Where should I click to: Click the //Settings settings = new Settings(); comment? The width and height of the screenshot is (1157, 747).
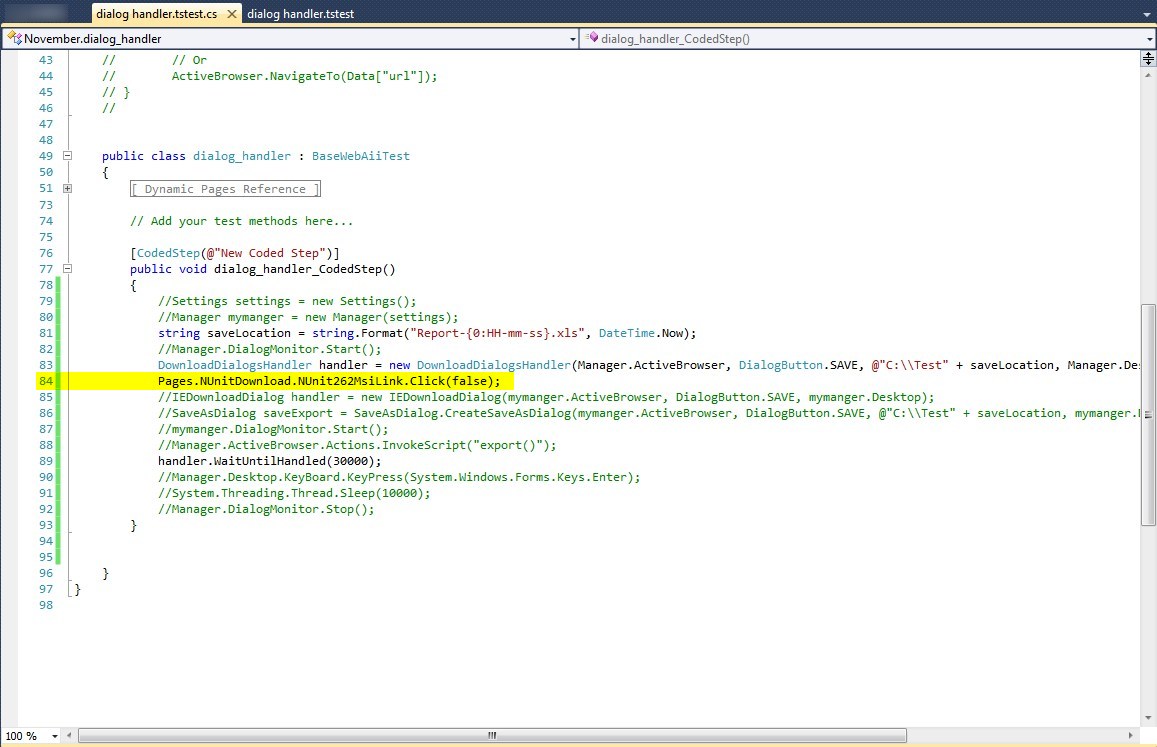click(x=287, y=301)
